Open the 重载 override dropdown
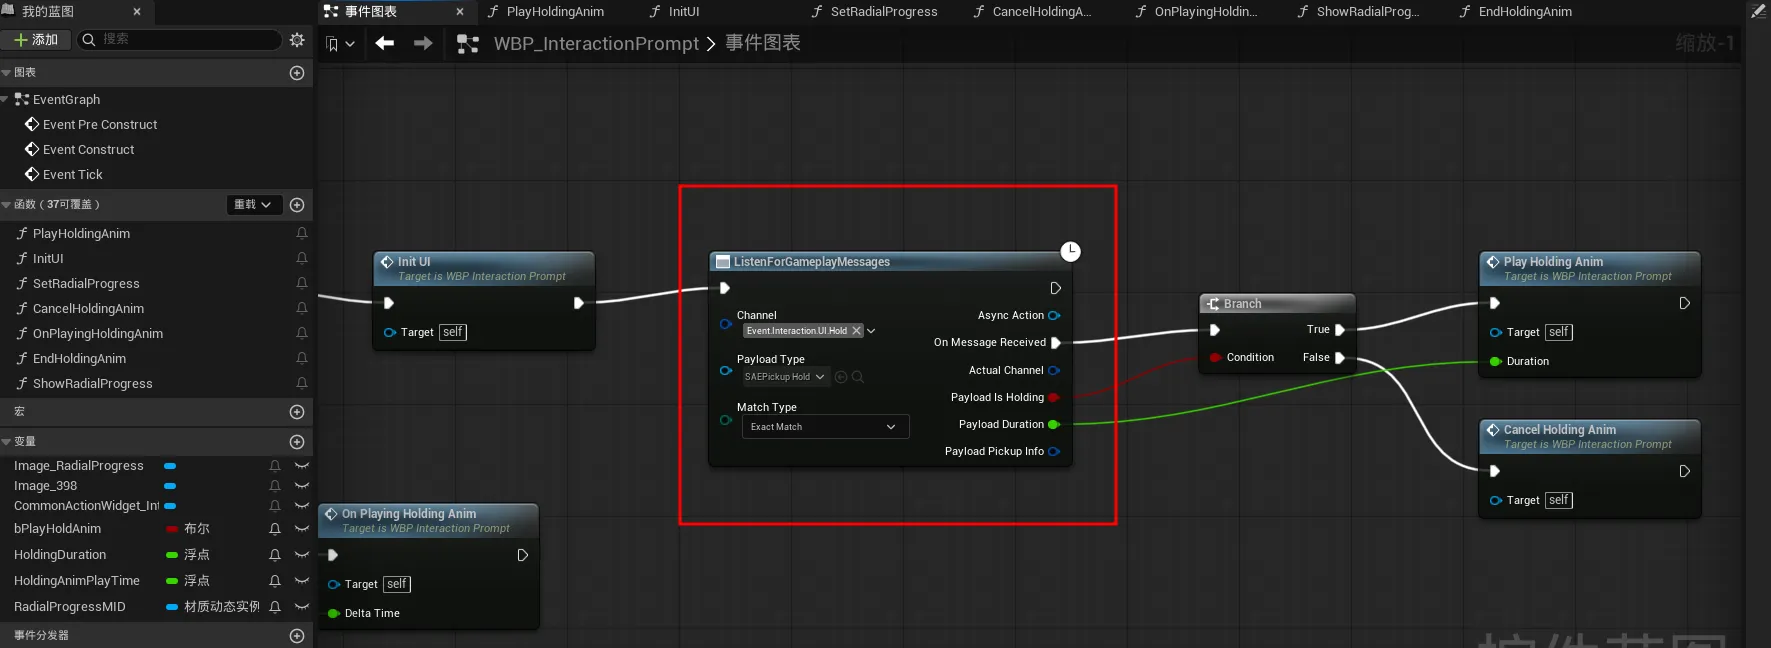 (x=253, y=205)
